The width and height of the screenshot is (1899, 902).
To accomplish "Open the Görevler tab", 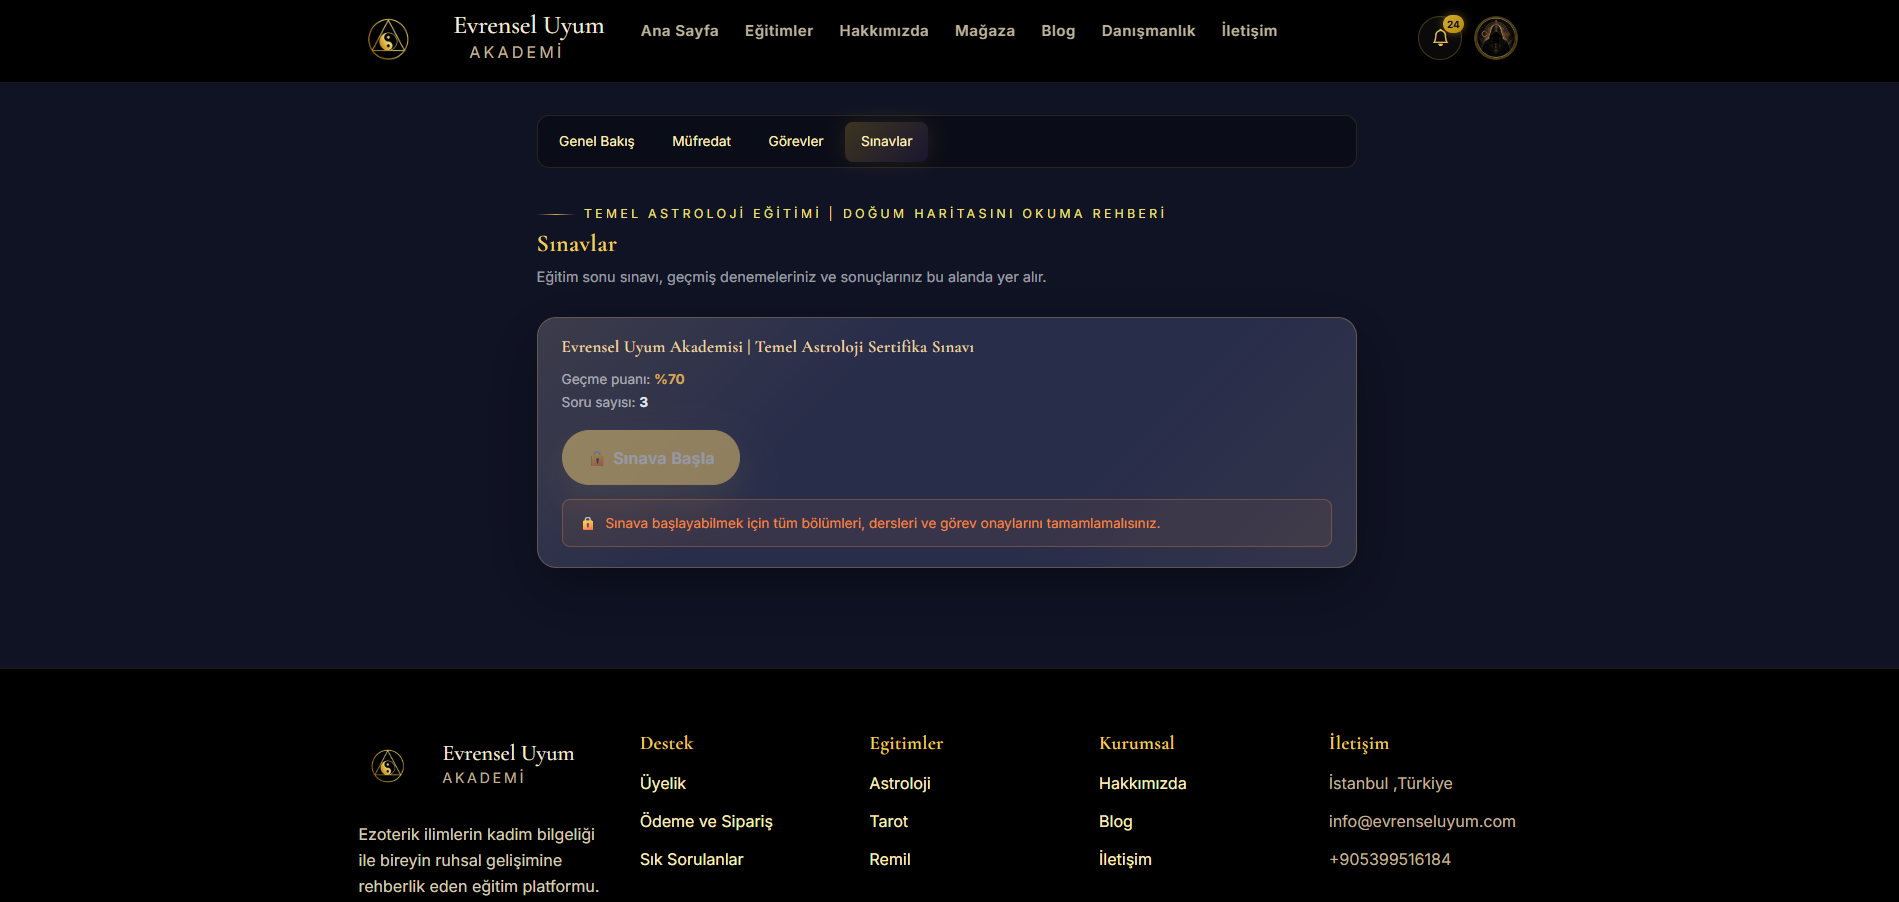I will click(796, 142).
